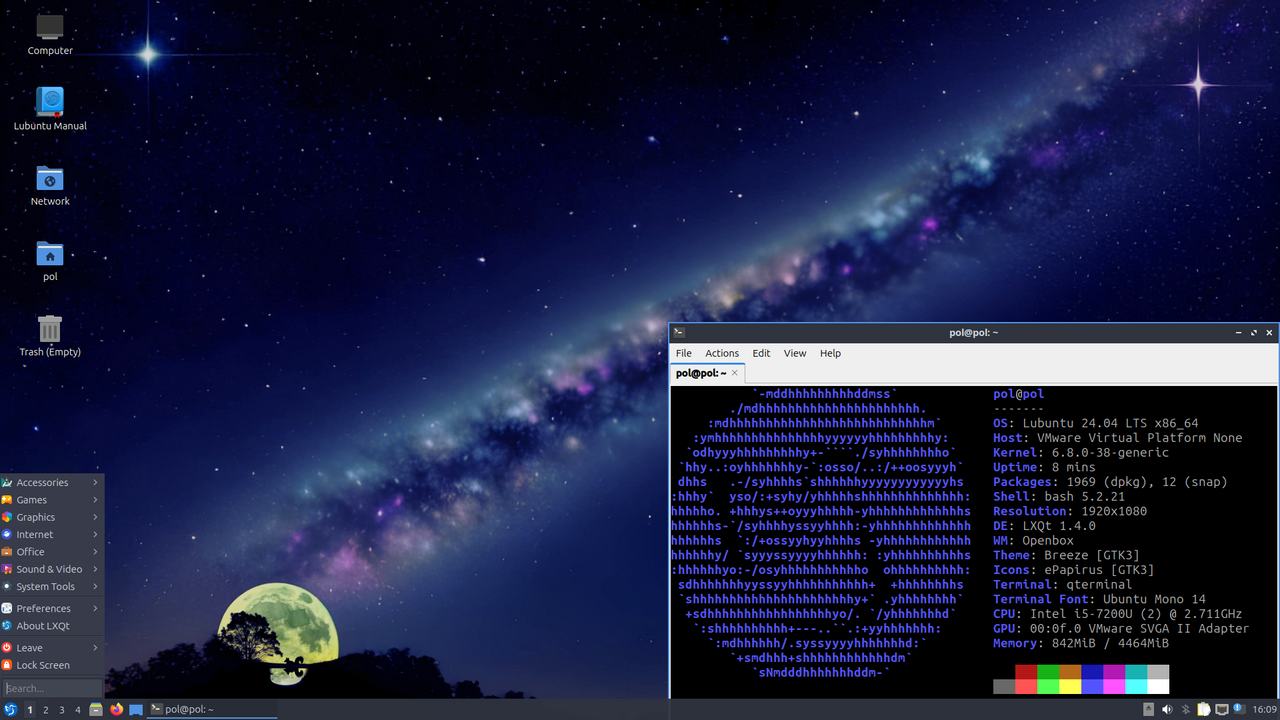Choose Lock Screen in the menu

point(52,665)
